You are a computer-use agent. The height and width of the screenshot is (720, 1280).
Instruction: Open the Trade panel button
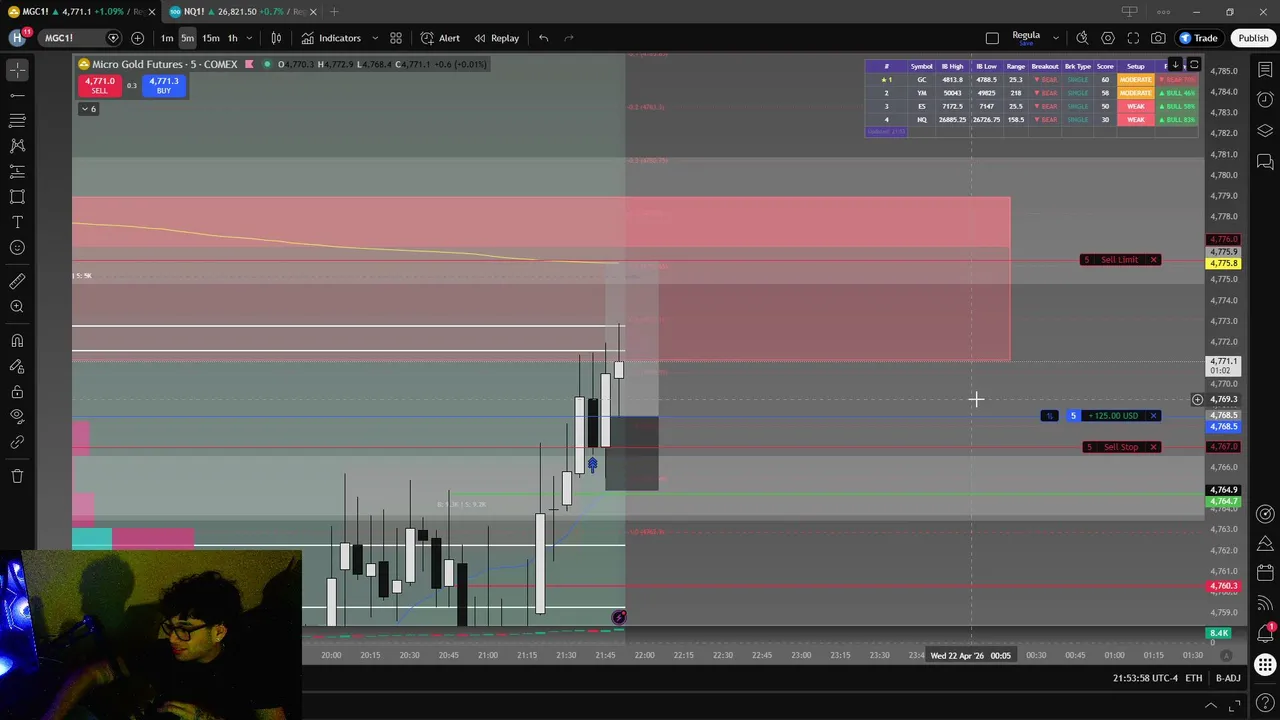pos(1198,38)
